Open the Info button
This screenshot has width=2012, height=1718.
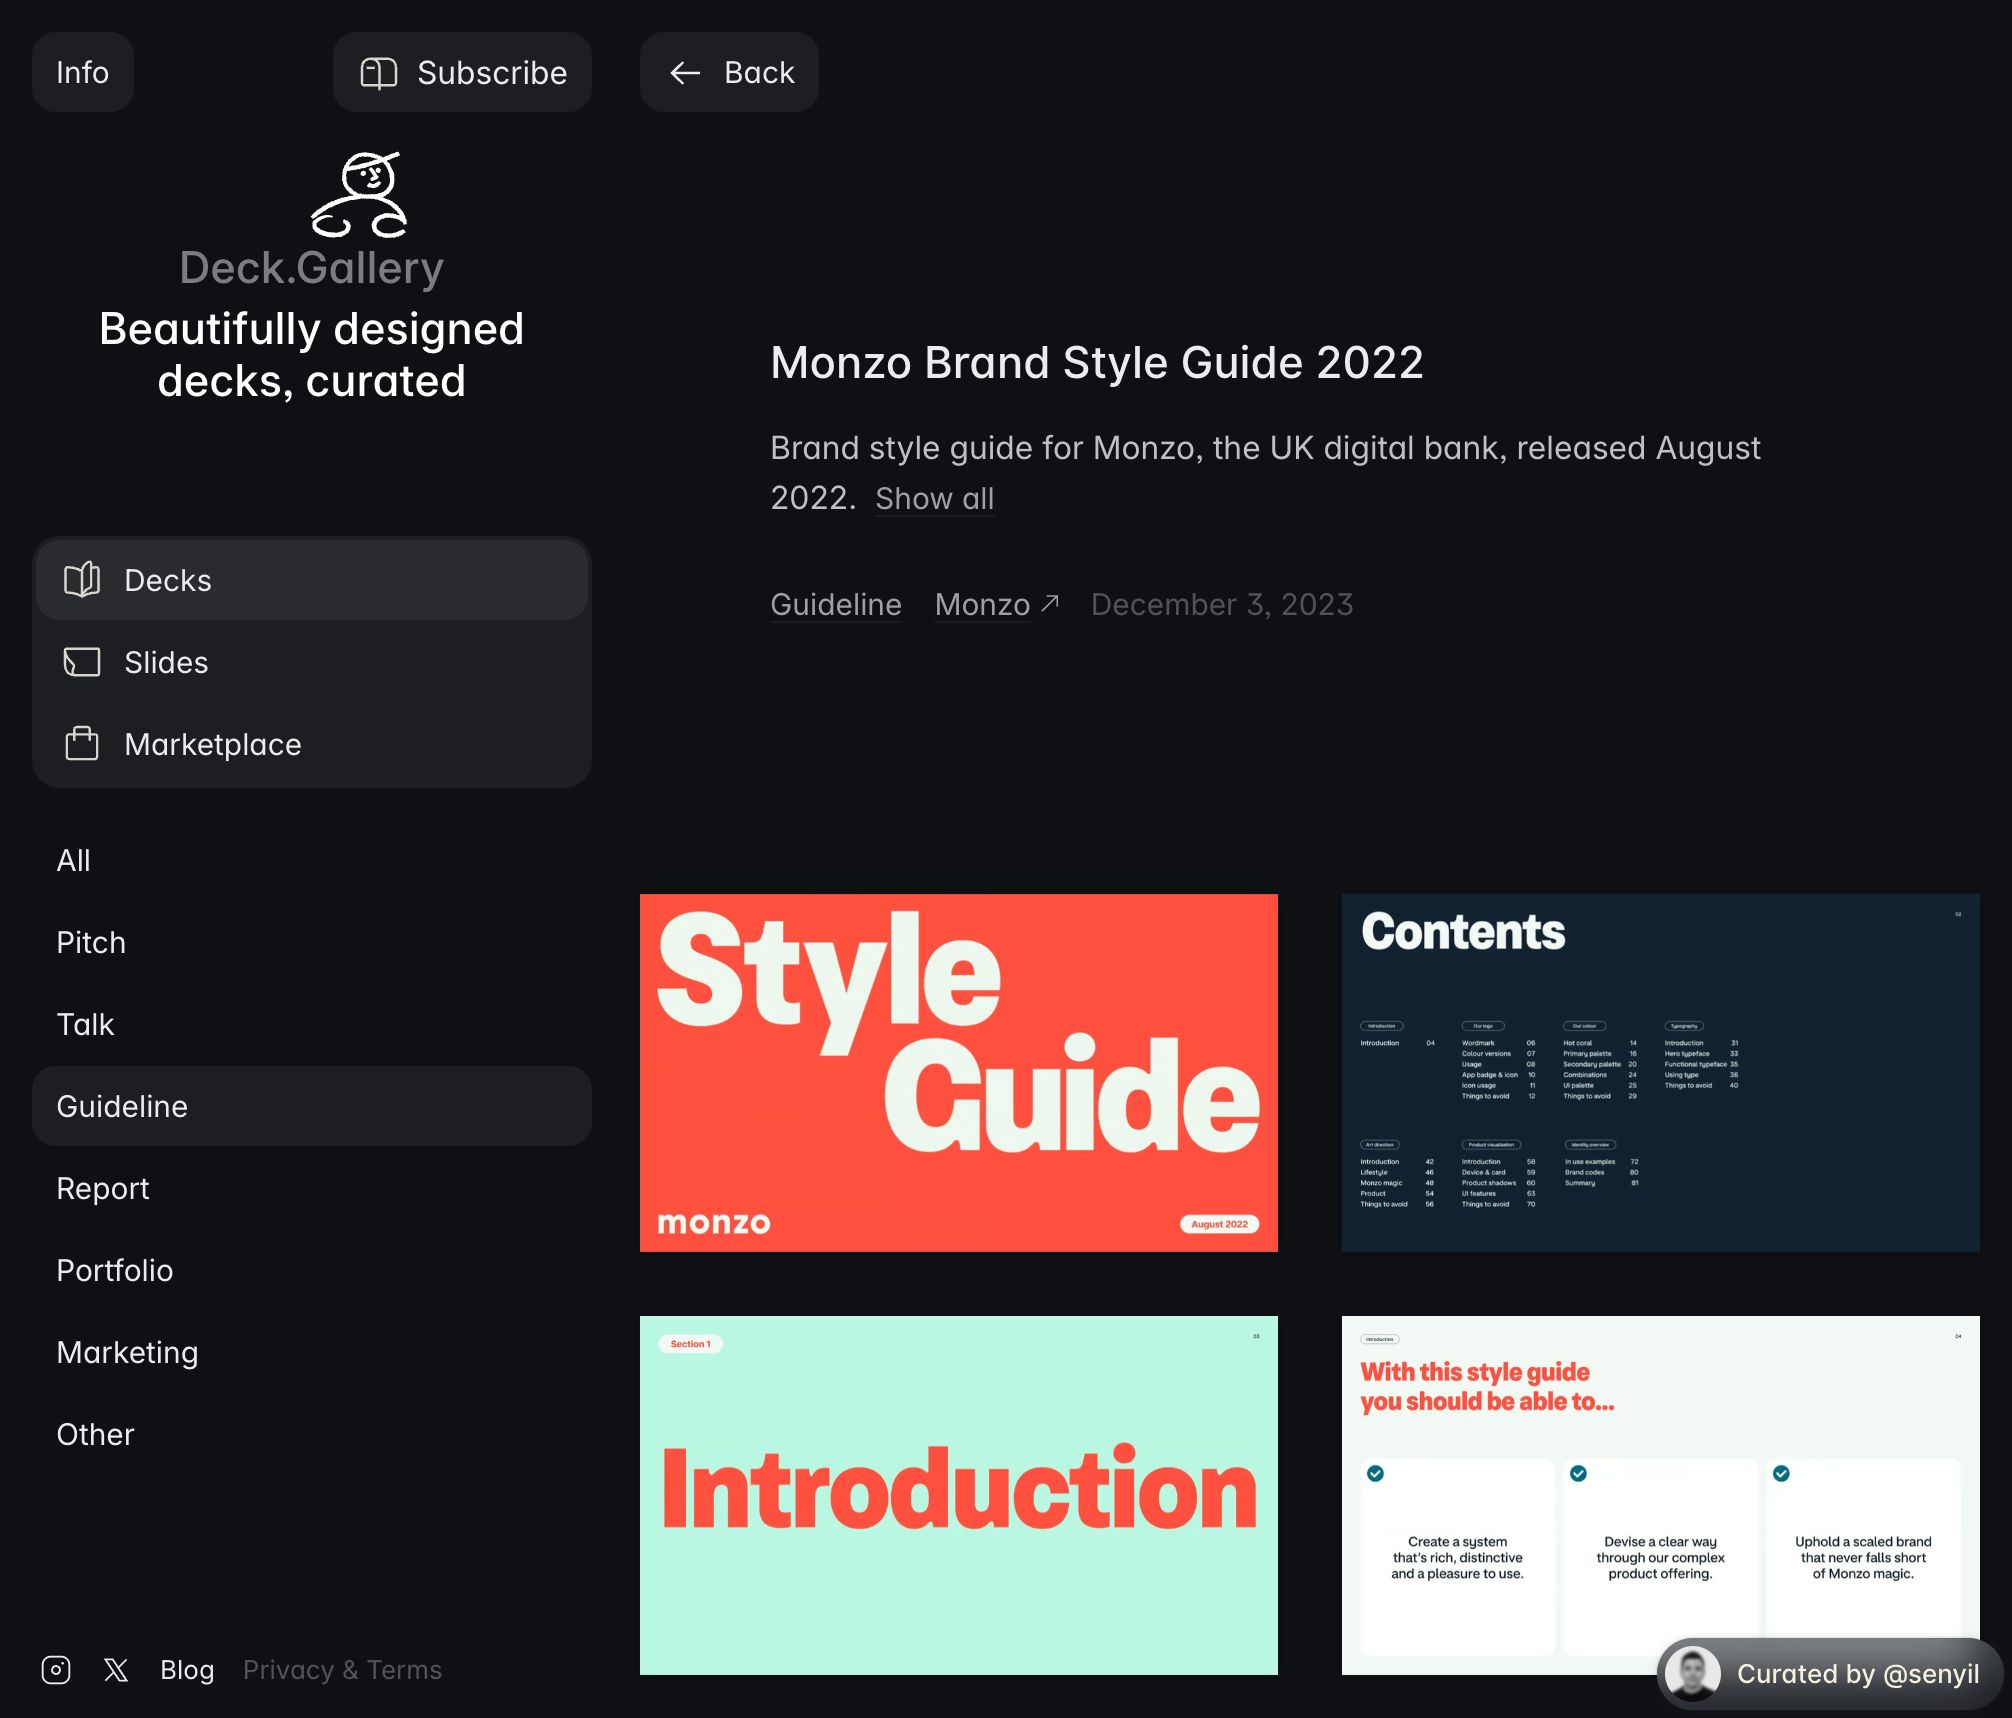pos(83,72)
